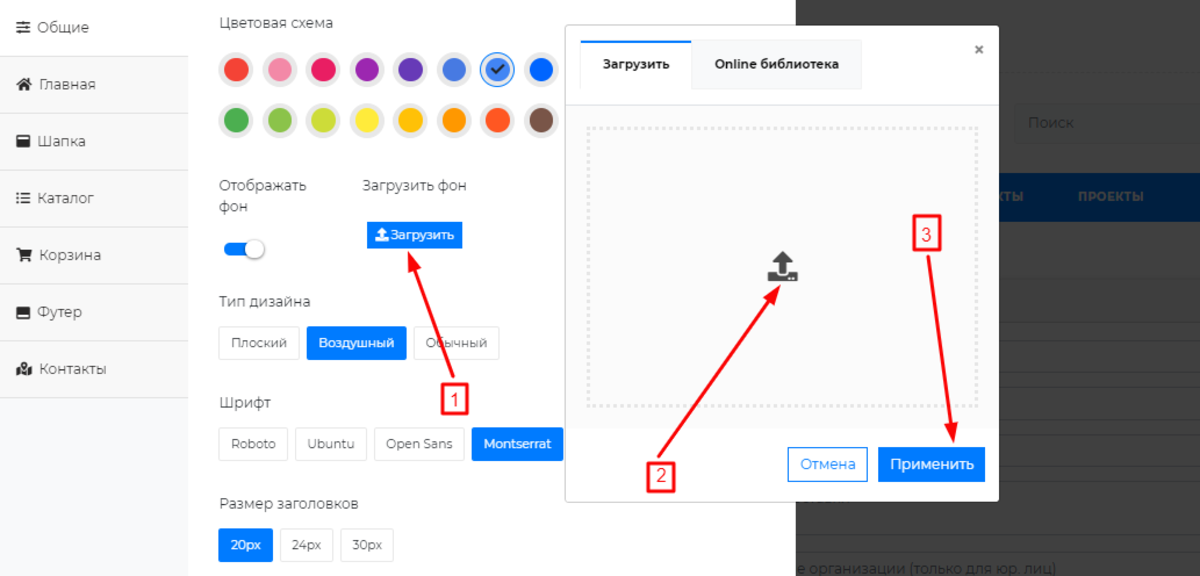This screenshot has width=1200, height=576.
Task: Click the Отмена button
Action: [x=827, y=464]
